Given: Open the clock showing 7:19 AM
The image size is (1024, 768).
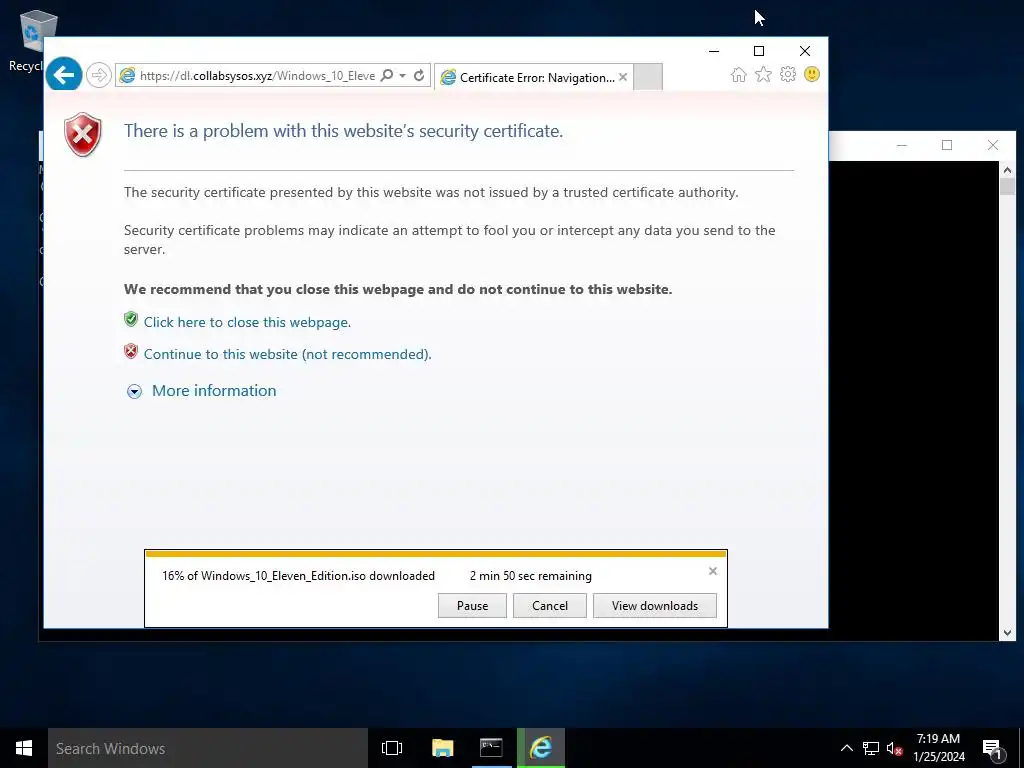Looking at the screenshot, I should click(939, 748).
